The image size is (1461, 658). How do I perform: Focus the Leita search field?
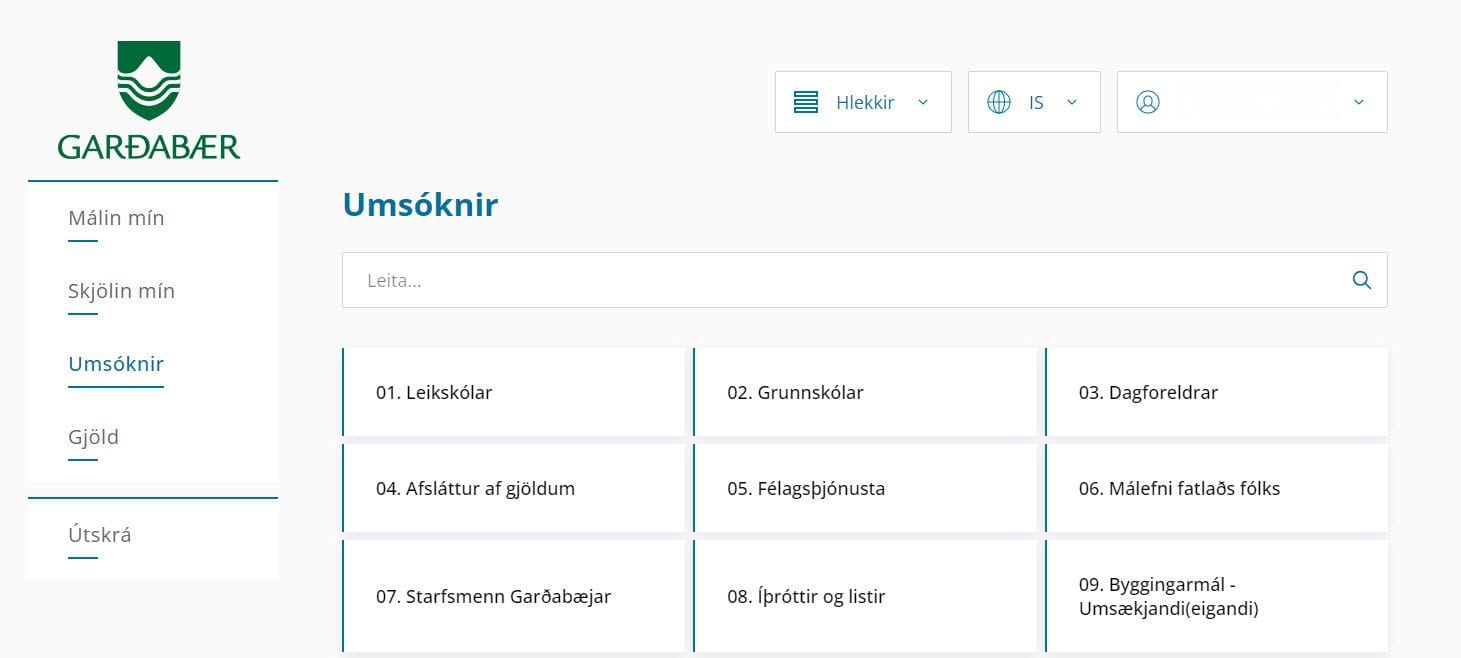click(x=840, y=280)
